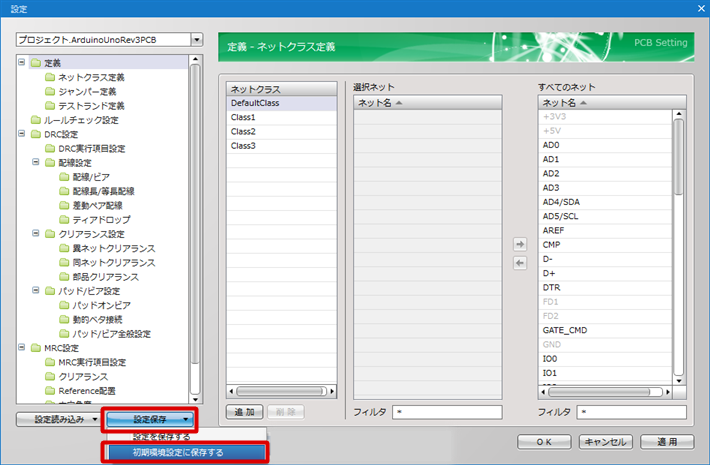Click folder icon of Reference配置

50,391
